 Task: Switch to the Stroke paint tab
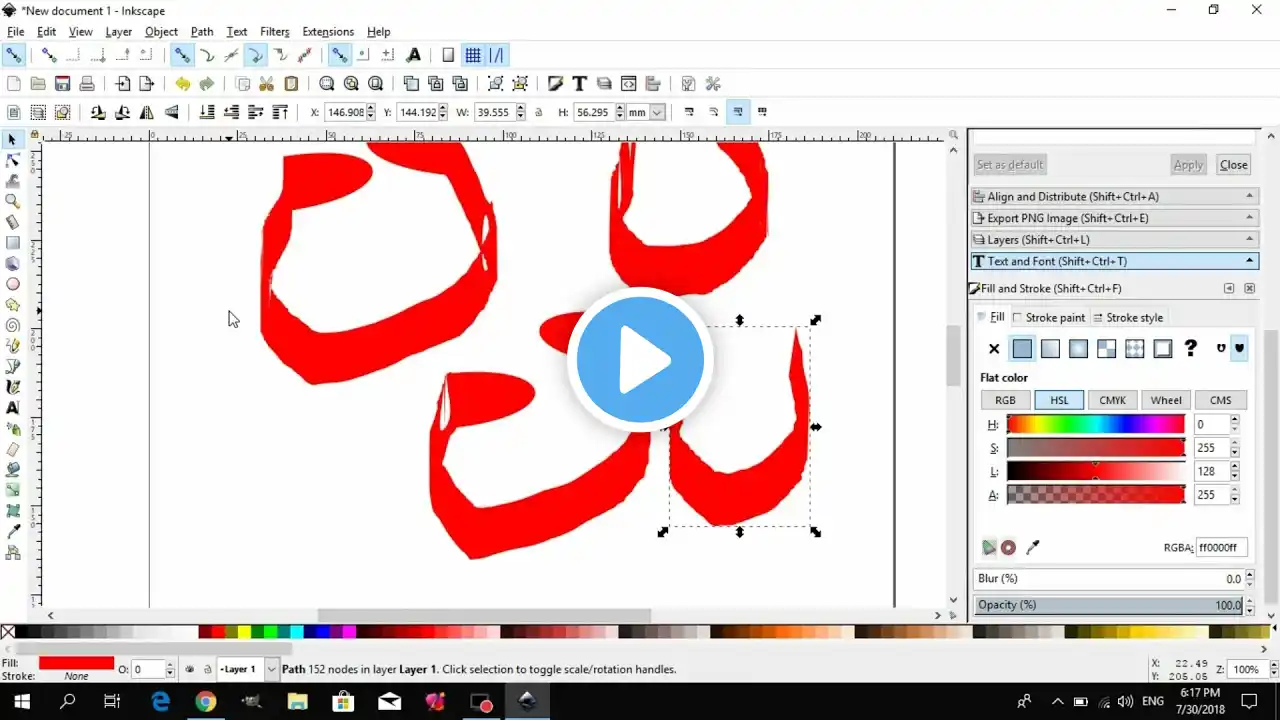coord(1049,318)
